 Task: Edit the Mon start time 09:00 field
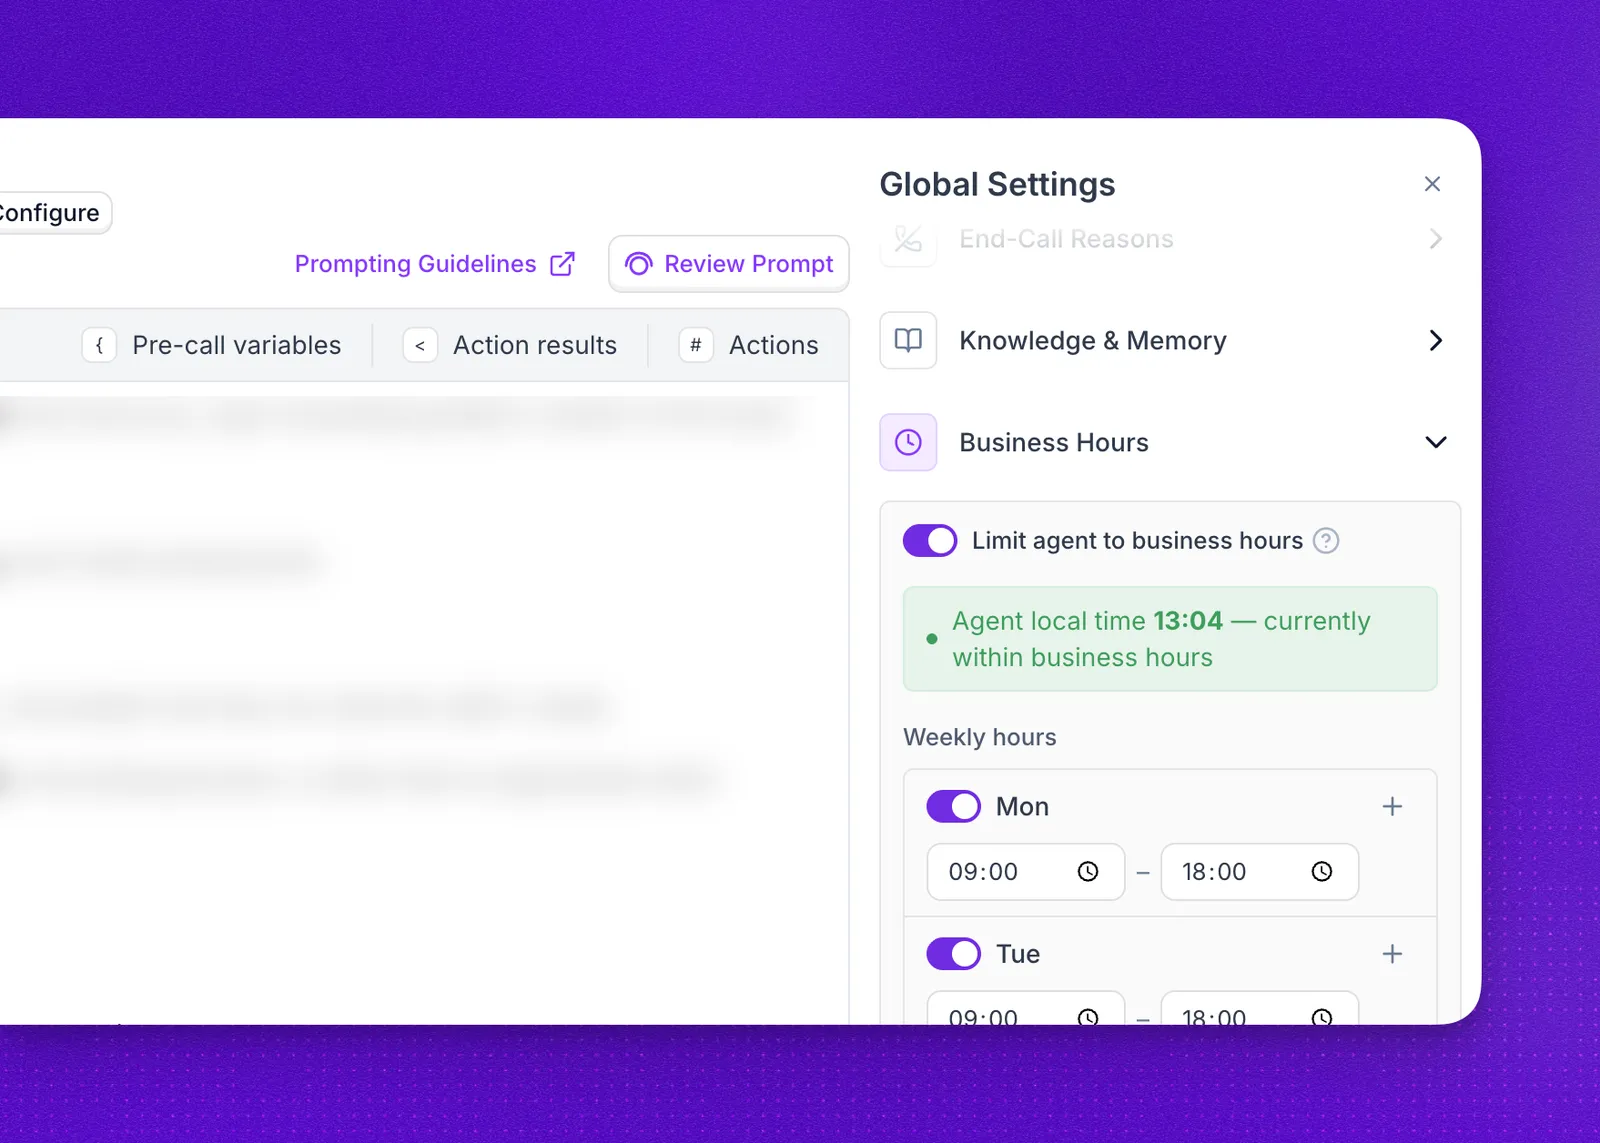click(x=1026, y=872)
